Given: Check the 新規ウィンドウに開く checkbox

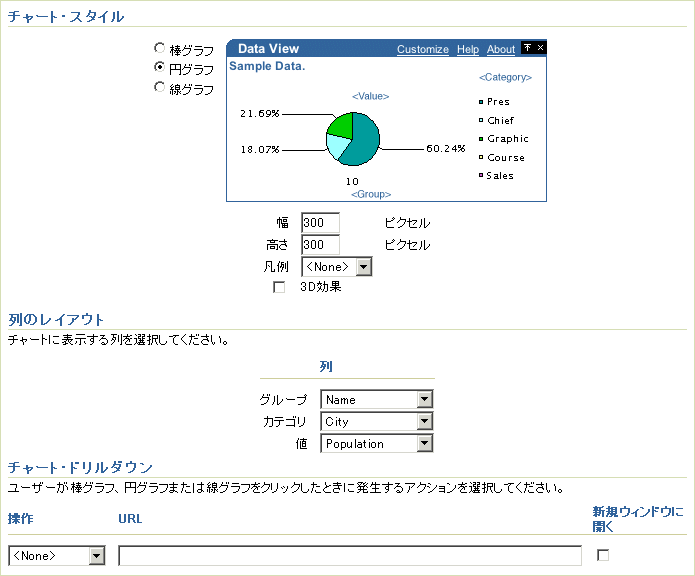Looking at the screenshot, I should tap(603, 555).
